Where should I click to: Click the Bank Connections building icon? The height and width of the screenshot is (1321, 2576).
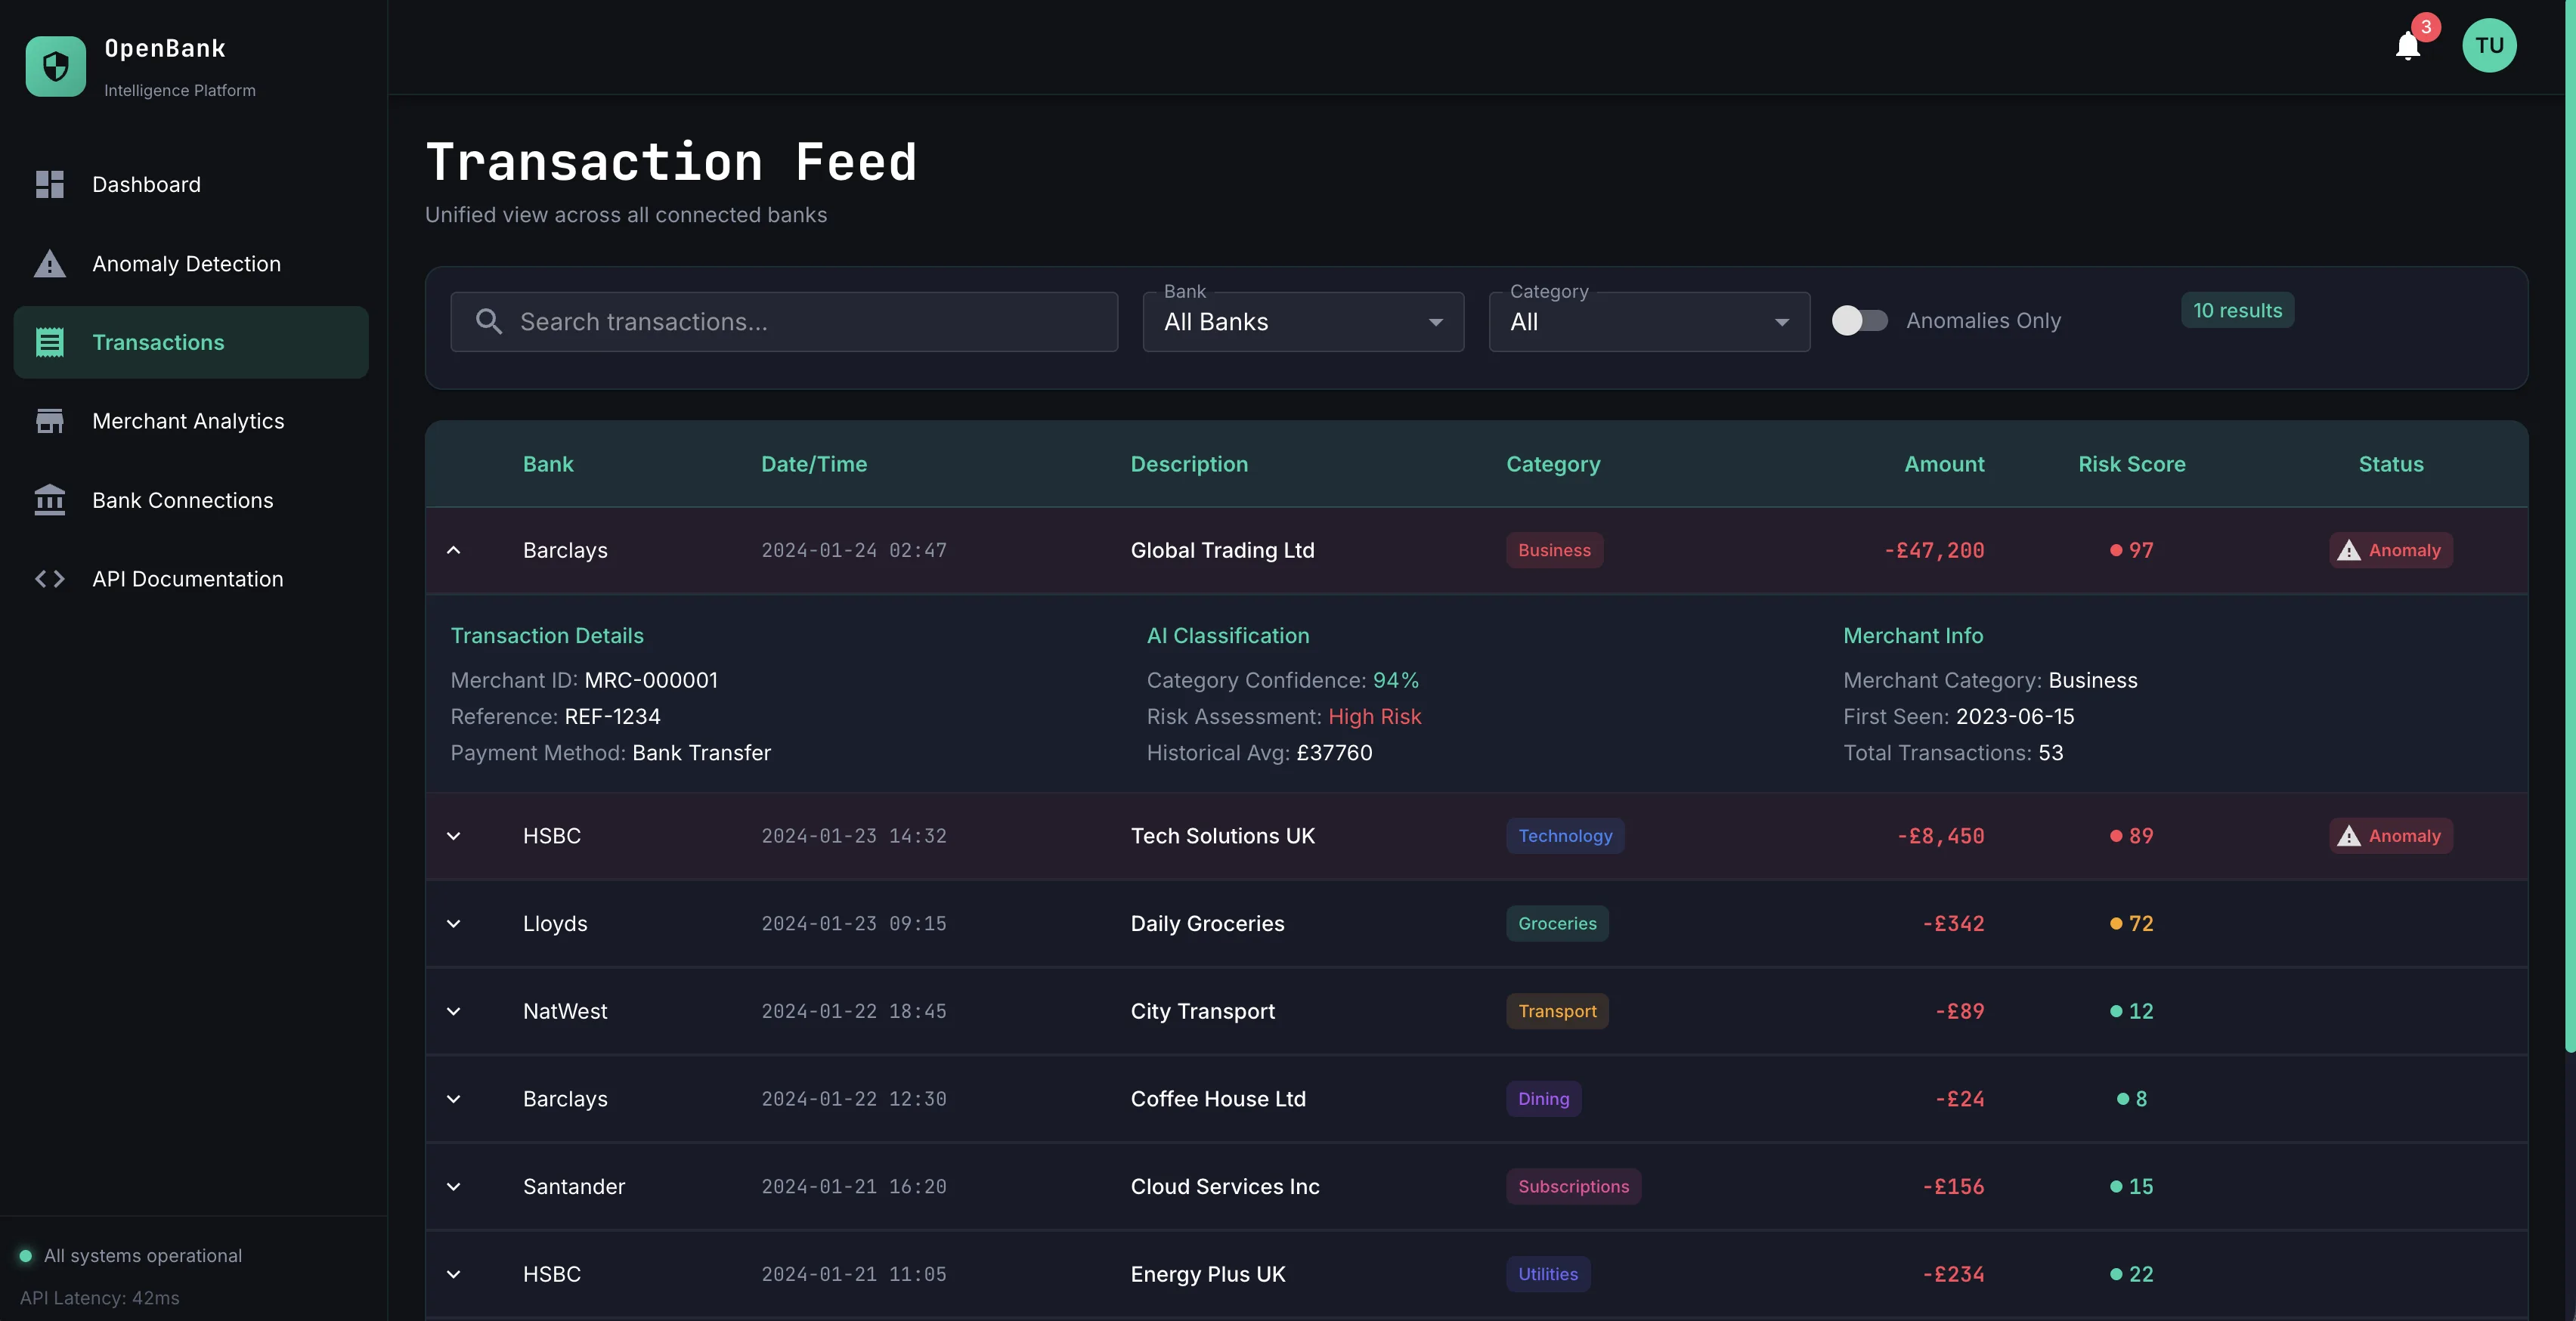[50, 500]
